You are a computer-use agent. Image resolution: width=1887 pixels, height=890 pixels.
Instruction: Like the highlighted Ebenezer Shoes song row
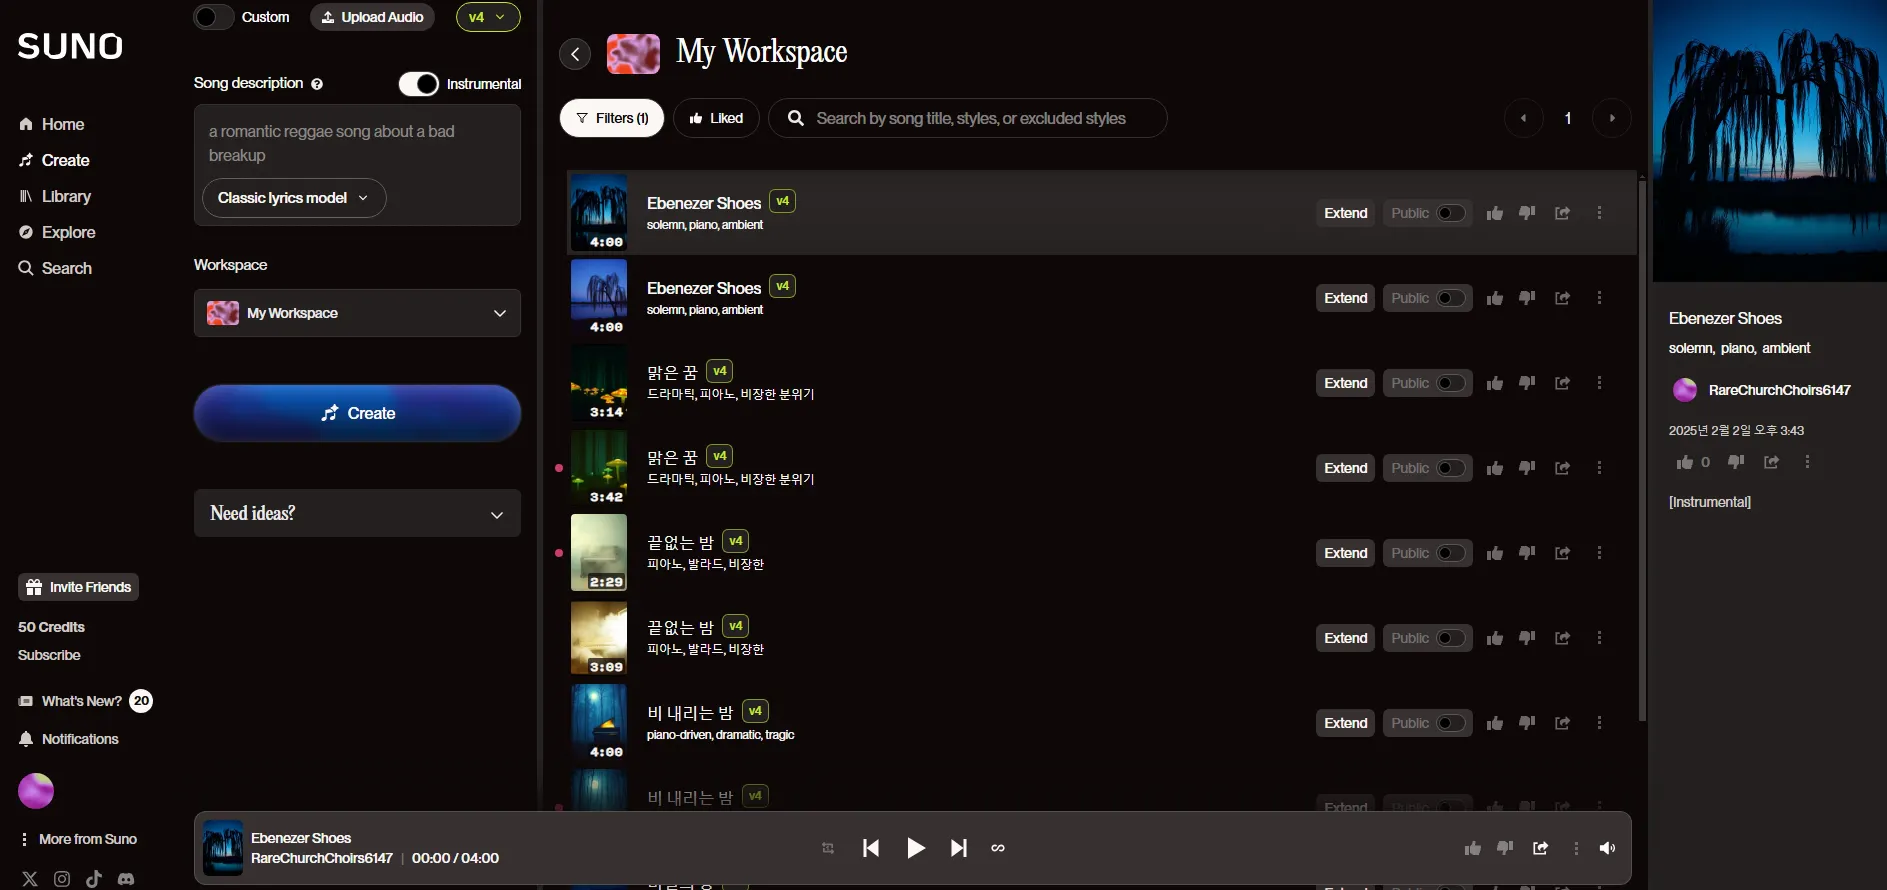tap(1495, 213)
